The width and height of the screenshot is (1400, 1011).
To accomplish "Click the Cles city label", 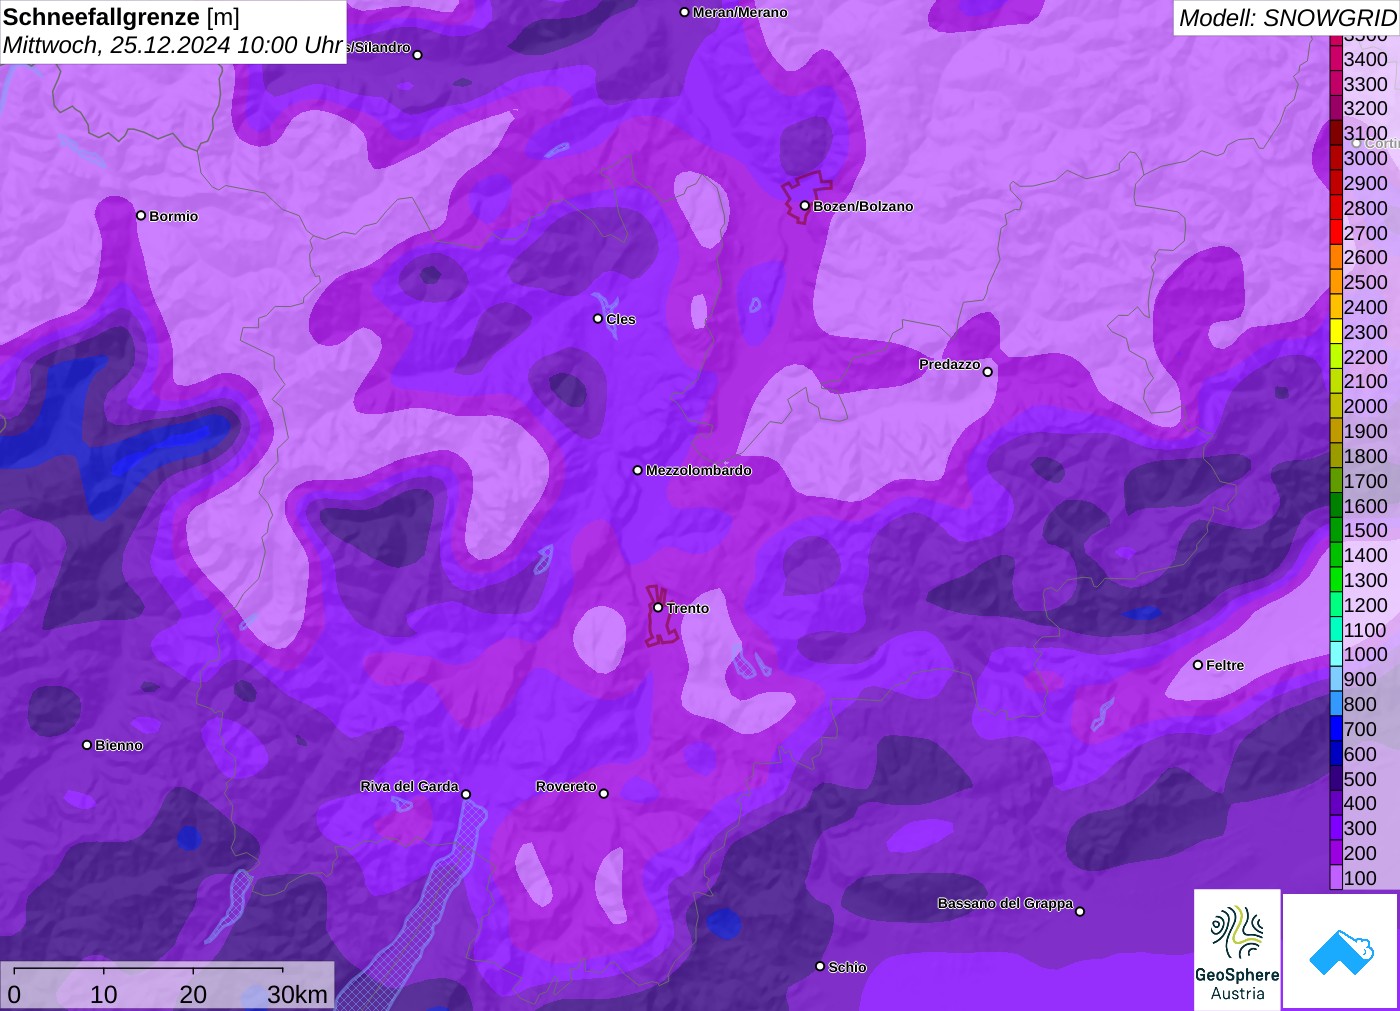I will coord(621,319).
